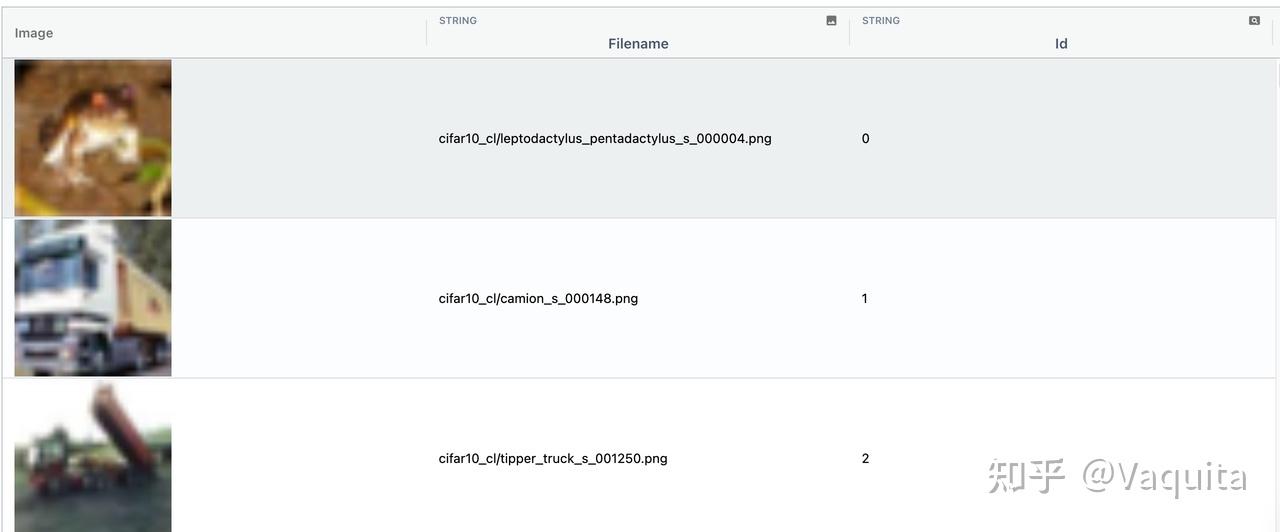Viewport: 1280px width, 532px height.
Task: Click the STRING type label above Filename
Action: point(458,21)
